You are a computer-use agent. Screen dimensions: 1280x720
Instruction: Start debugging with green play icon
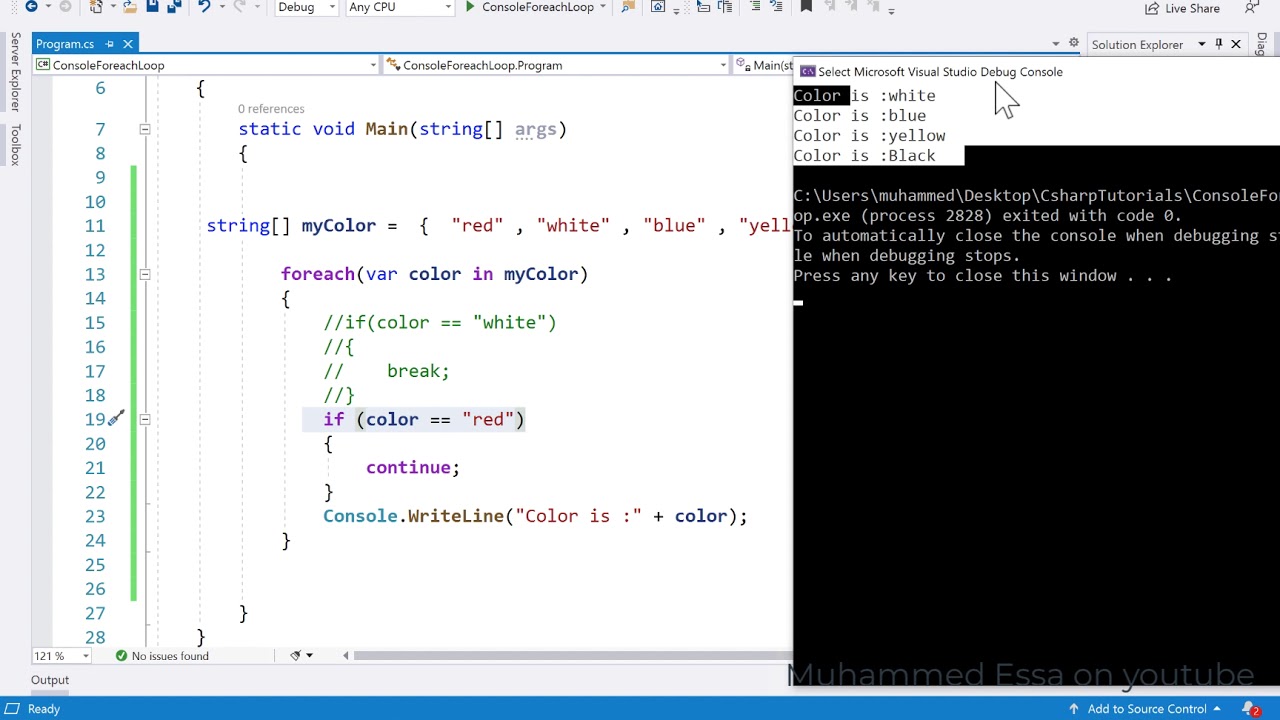(x=470, y=7)
